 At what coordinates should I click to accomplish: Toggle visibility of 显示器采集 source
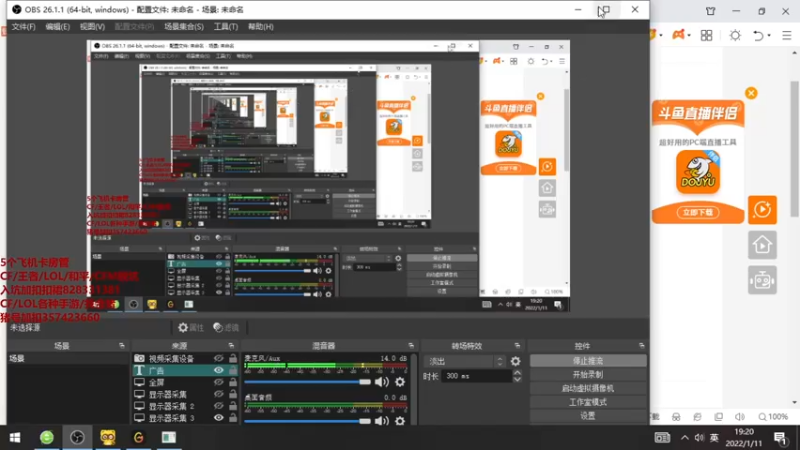point(219,394)
